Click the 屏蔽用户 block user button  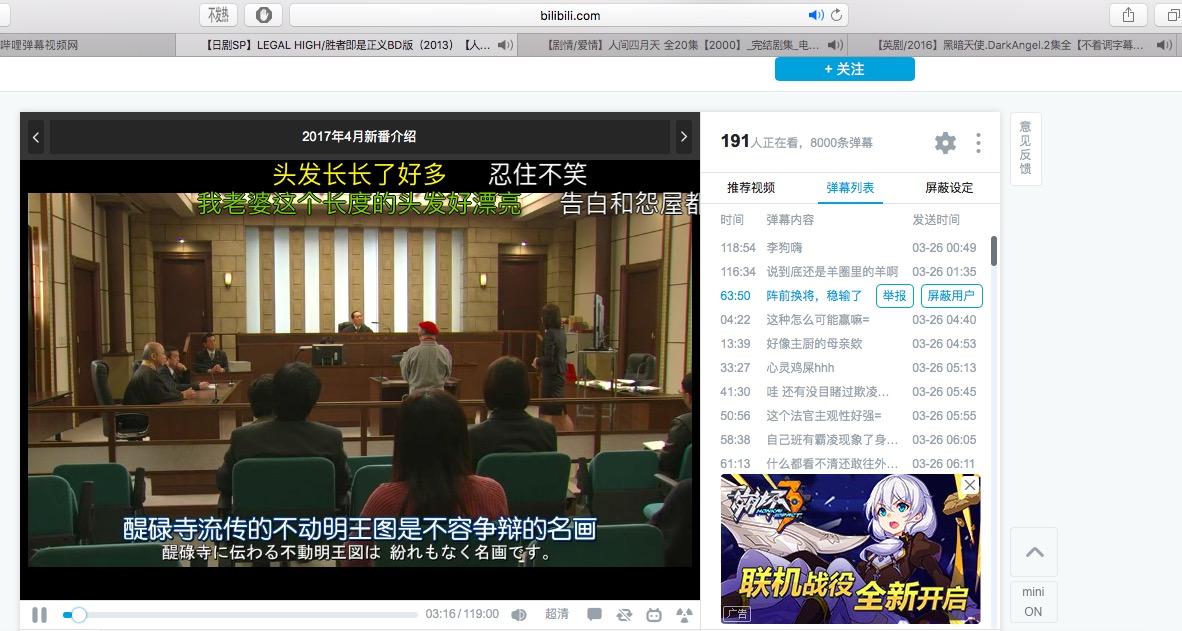pyautogui.click(x=951, y=296)
